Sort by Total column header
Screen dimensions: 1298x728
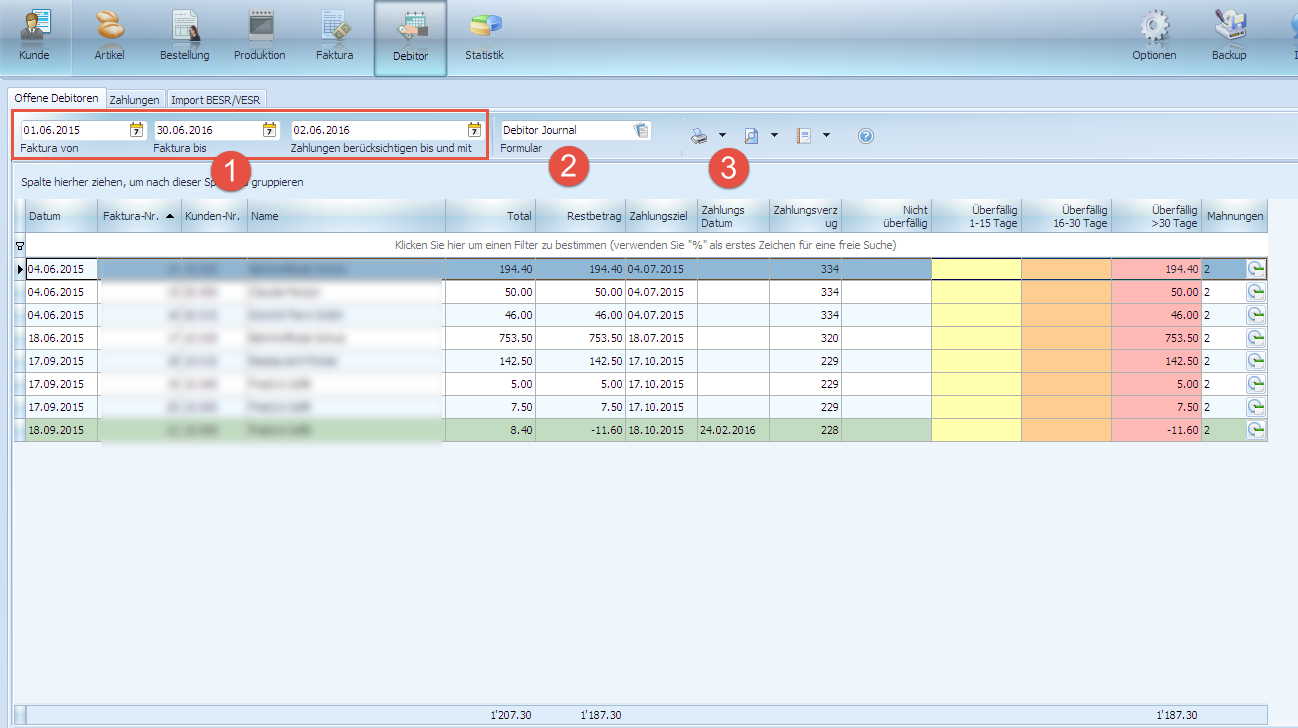pyautogui.click(x=490, y=216)
